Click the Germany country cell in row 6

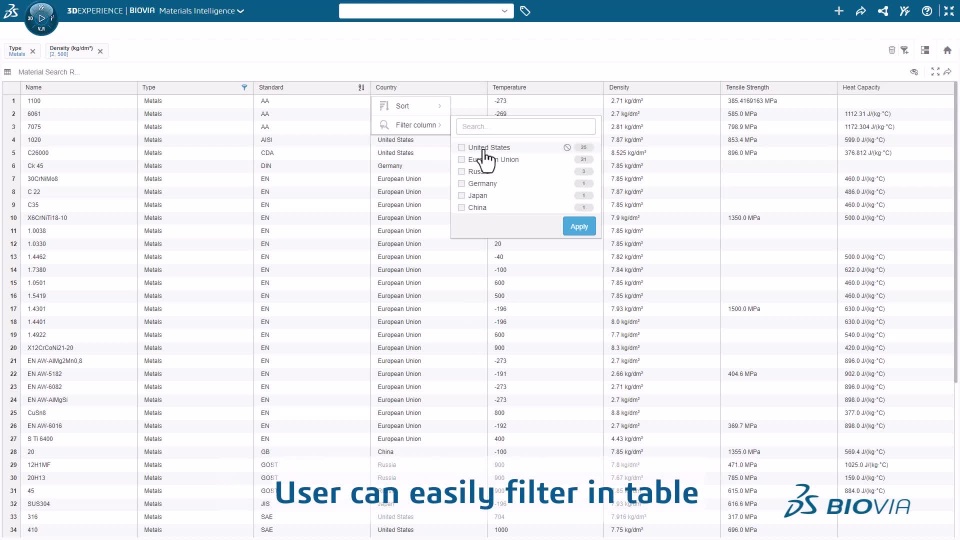429,165
